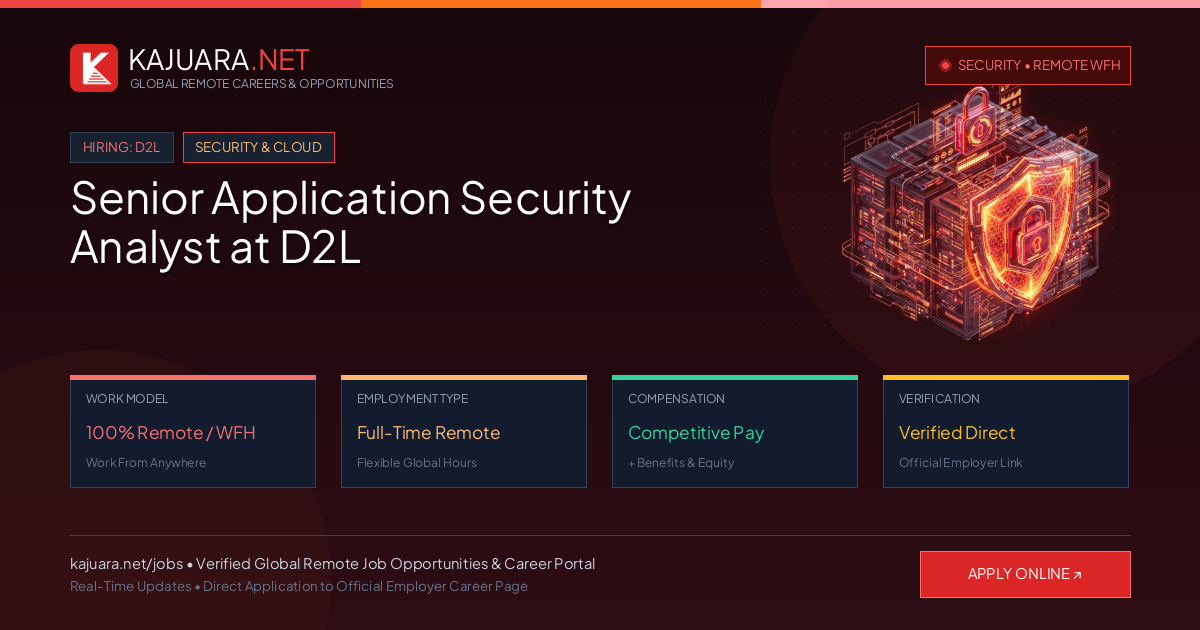The width and height of the screenshot is (1200, 630).
Task: Select the 'HIRING: D2L' tag
Action: click(x=122, y=147)
